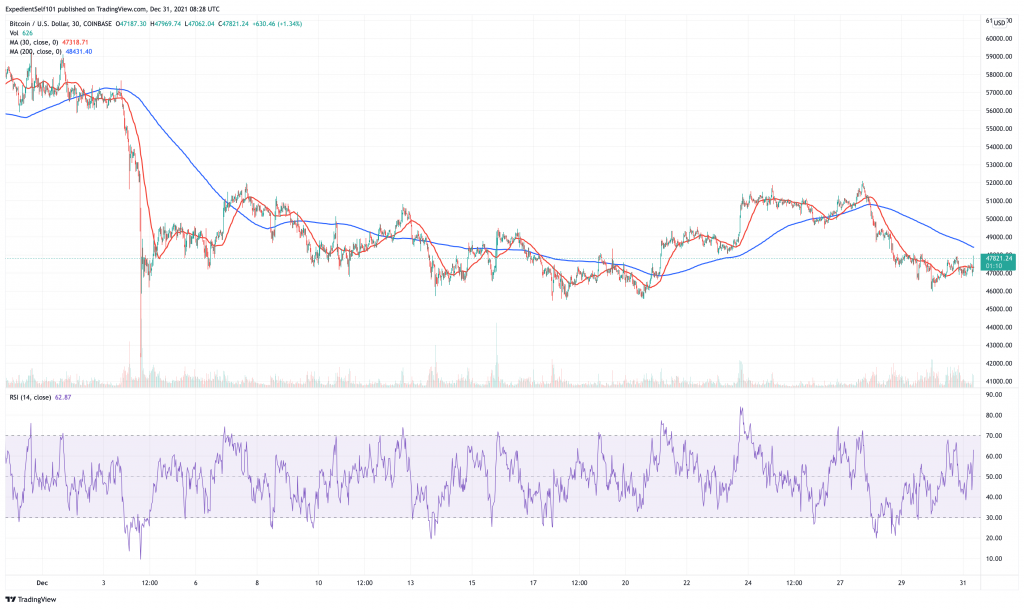Click the 45000.00 price axis label
This screenshot has height=609, width=1024.
click(x=999, y=309)
